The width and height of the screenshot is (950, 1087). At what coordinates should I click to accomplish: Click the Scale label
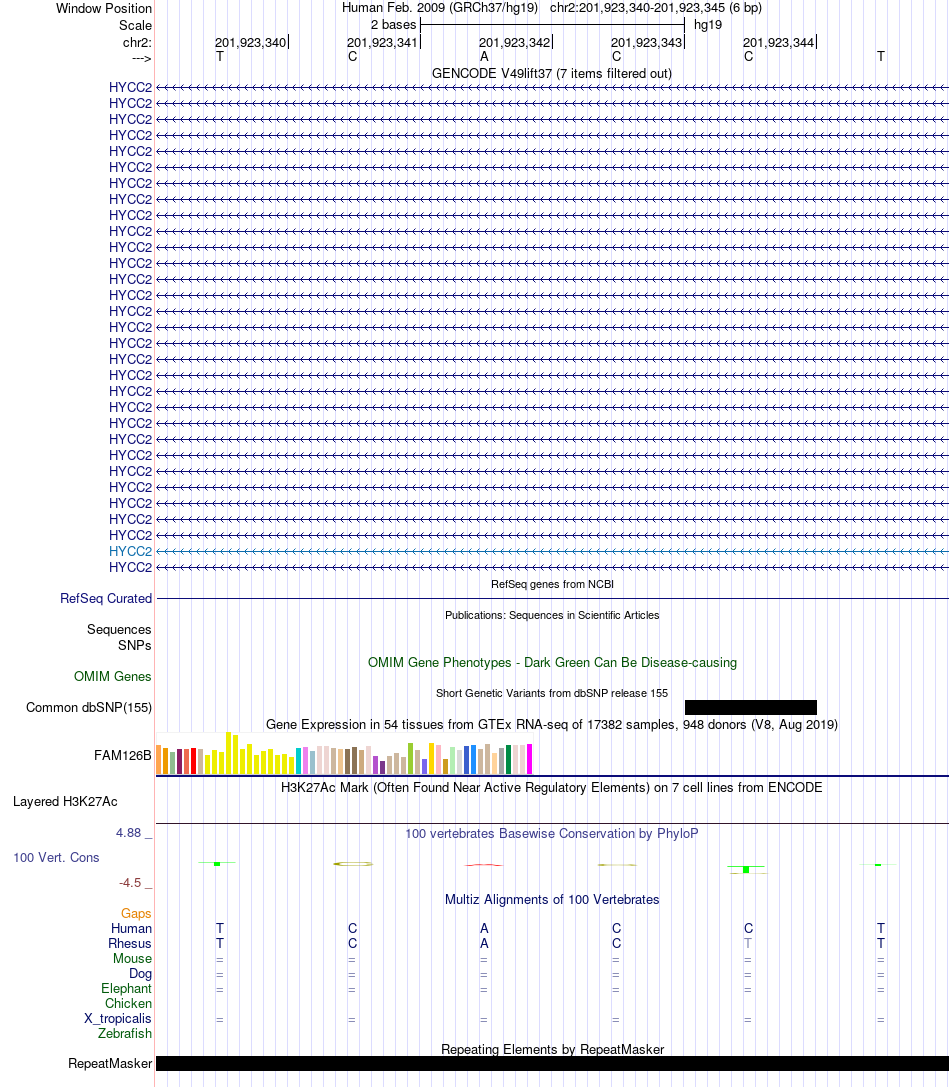[135, 26]
